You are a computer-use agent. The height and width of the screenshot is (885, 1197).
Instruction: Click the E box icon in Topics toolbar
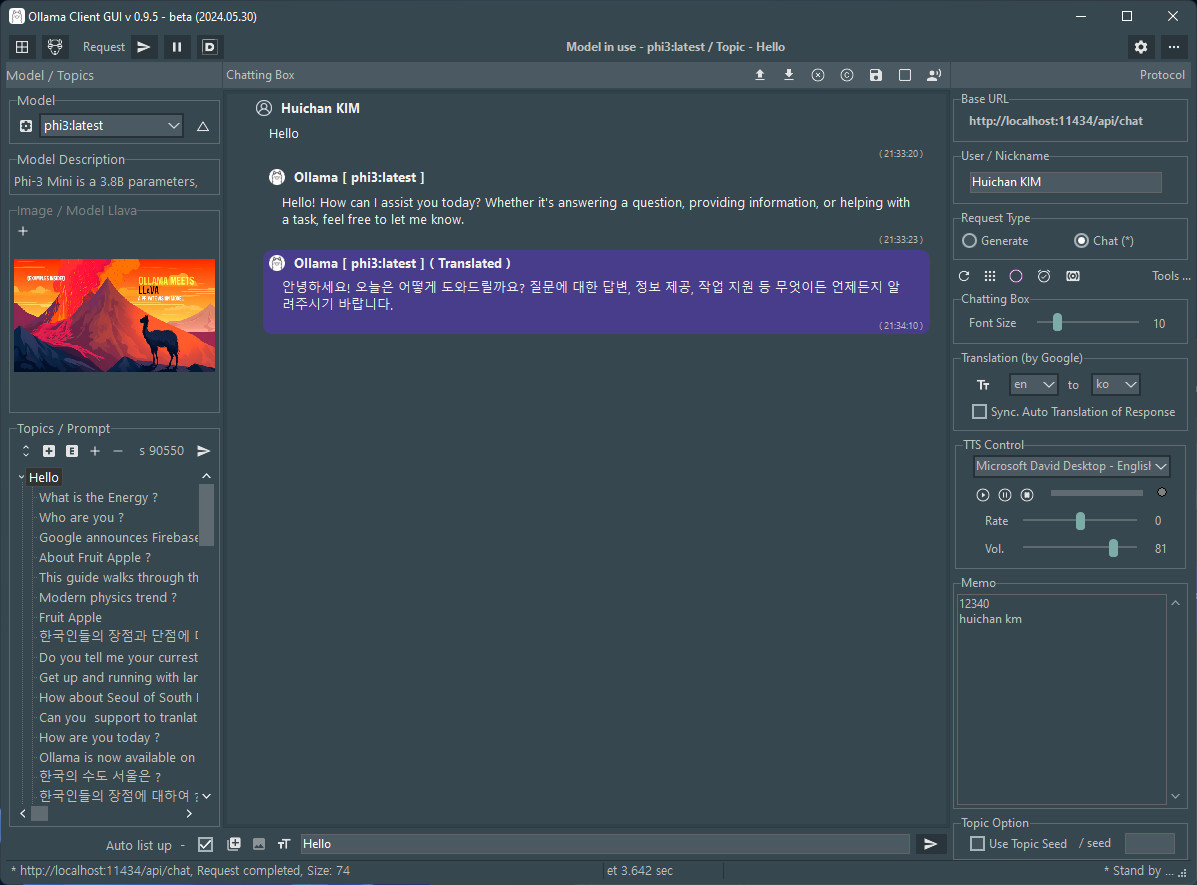point(72,451)
